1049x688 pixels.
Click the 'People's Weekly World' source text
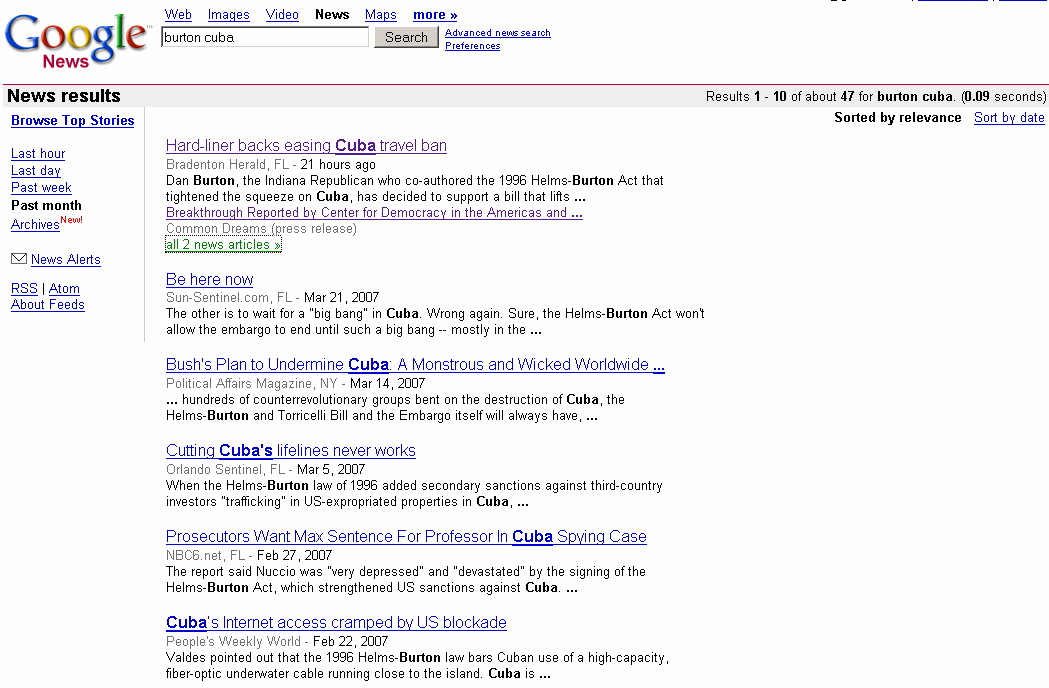[x=233, y=641]
